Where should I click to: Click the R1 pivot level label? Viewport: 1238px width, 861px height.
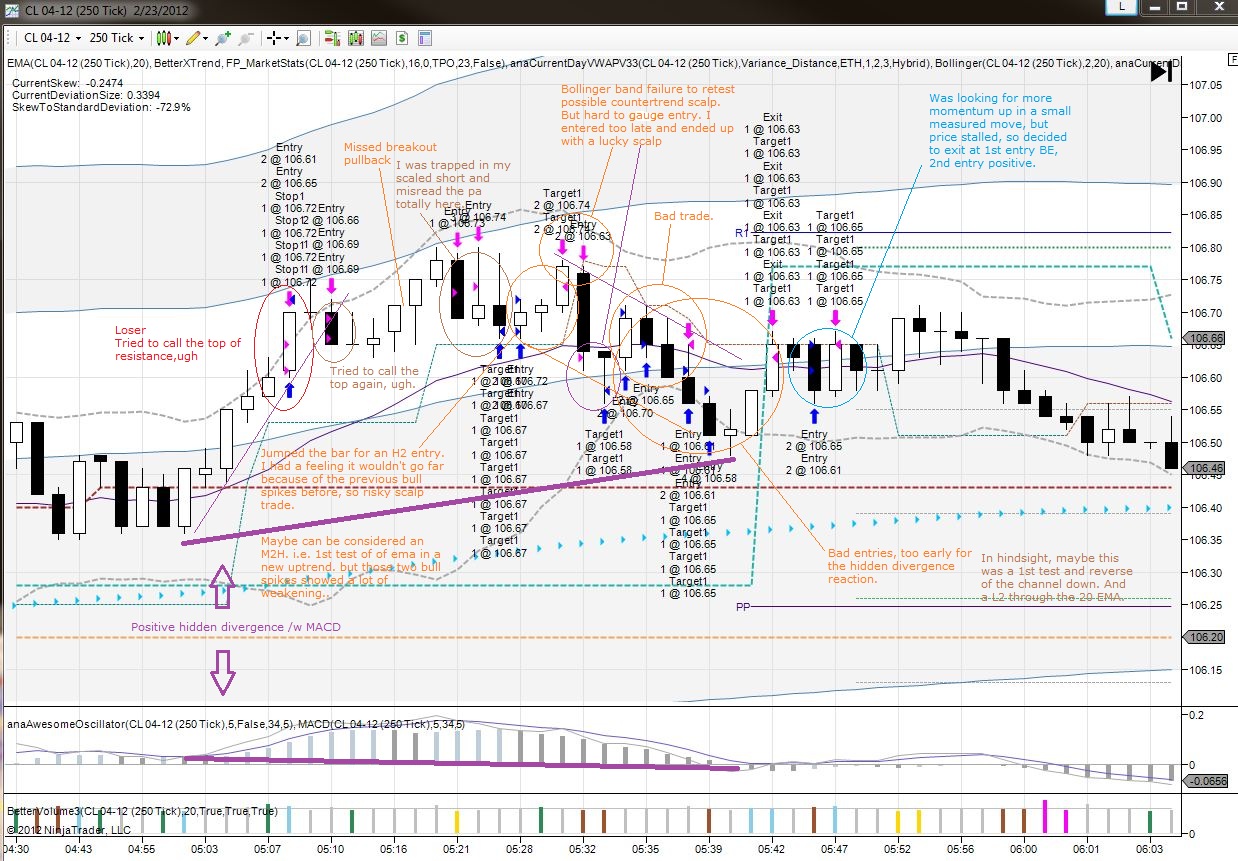[x=742, y=232]
